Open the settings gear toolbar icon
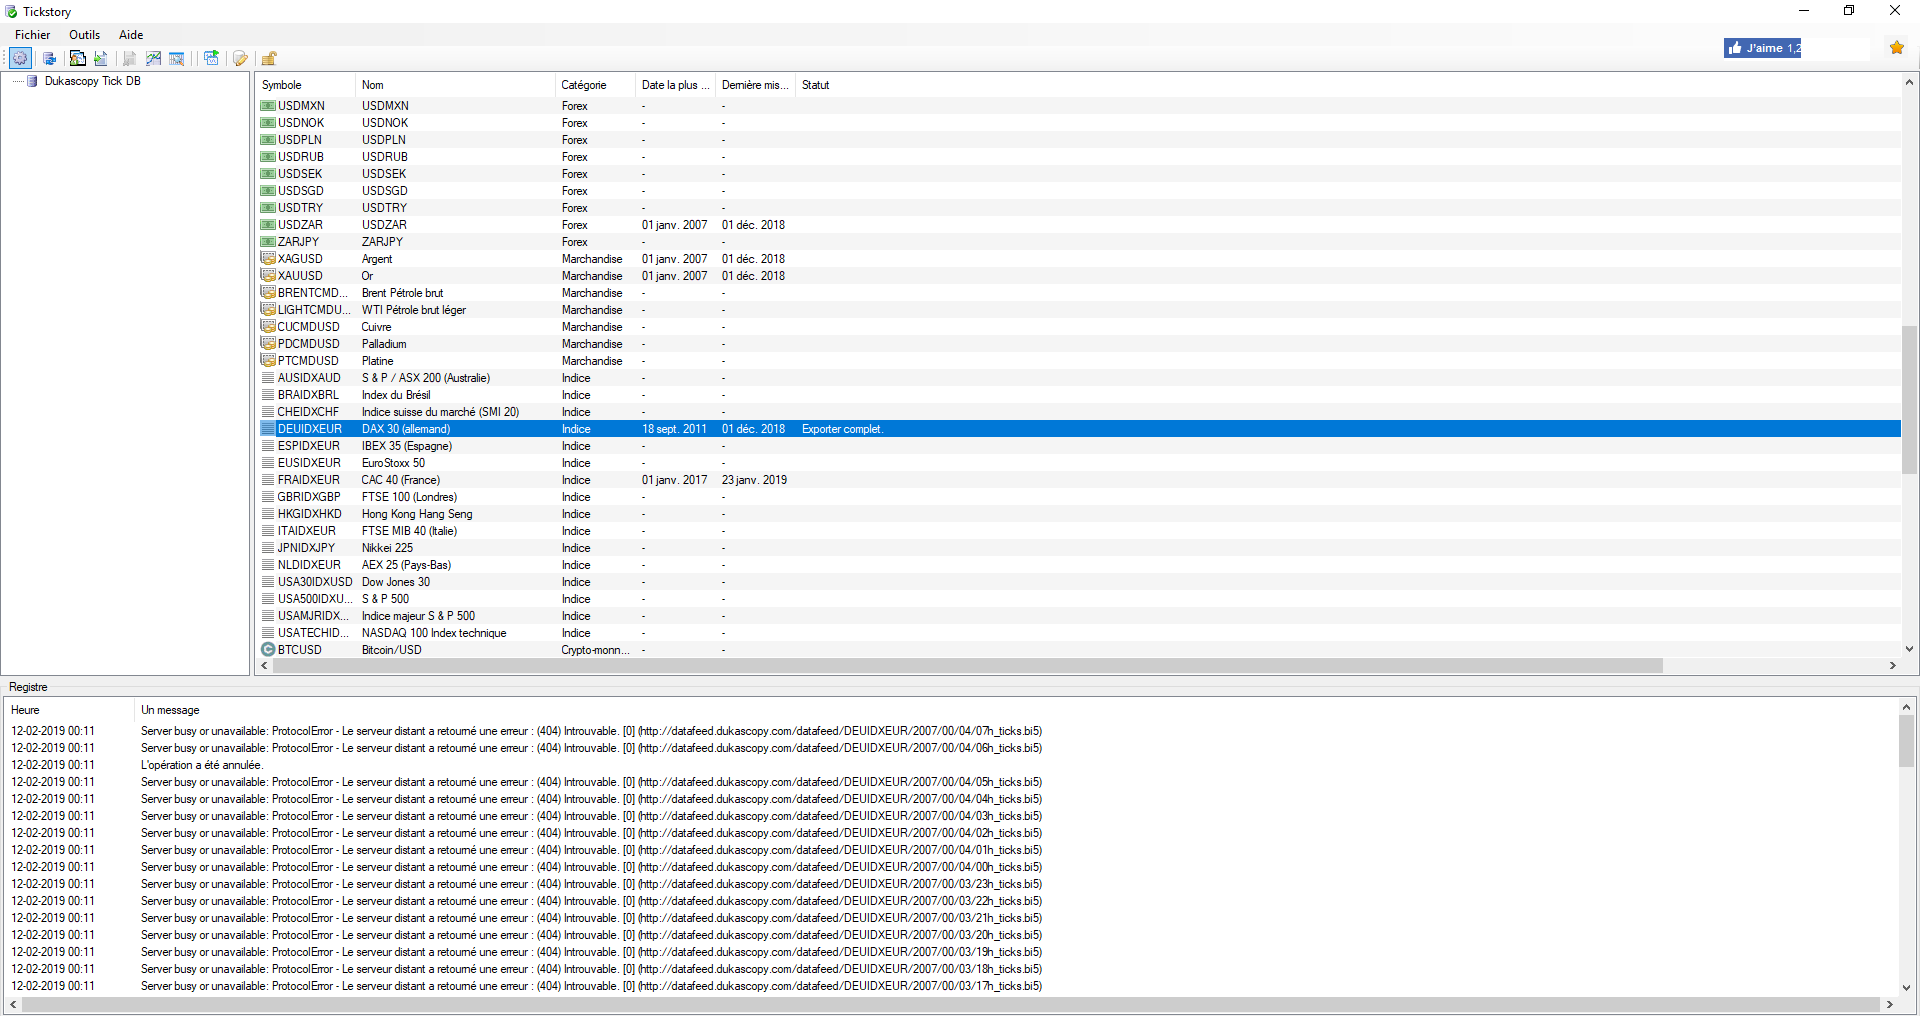Screen dimensions: 1920x1016 point(20,58)
